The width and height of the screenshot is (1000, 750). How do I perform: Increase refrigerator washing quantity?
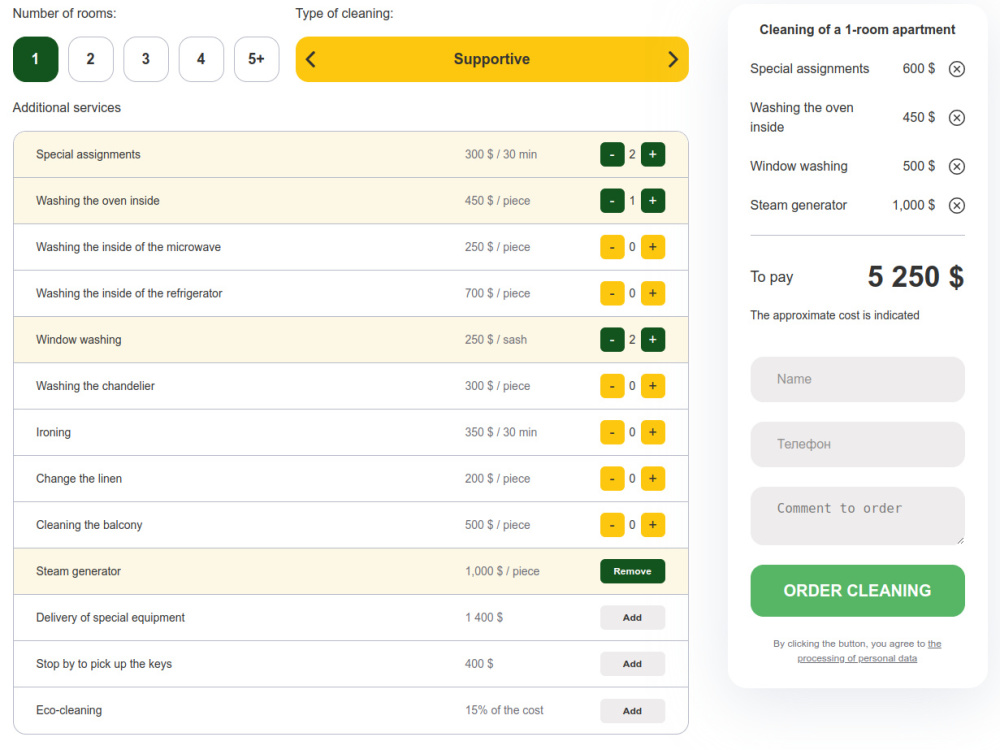(652, 293)
